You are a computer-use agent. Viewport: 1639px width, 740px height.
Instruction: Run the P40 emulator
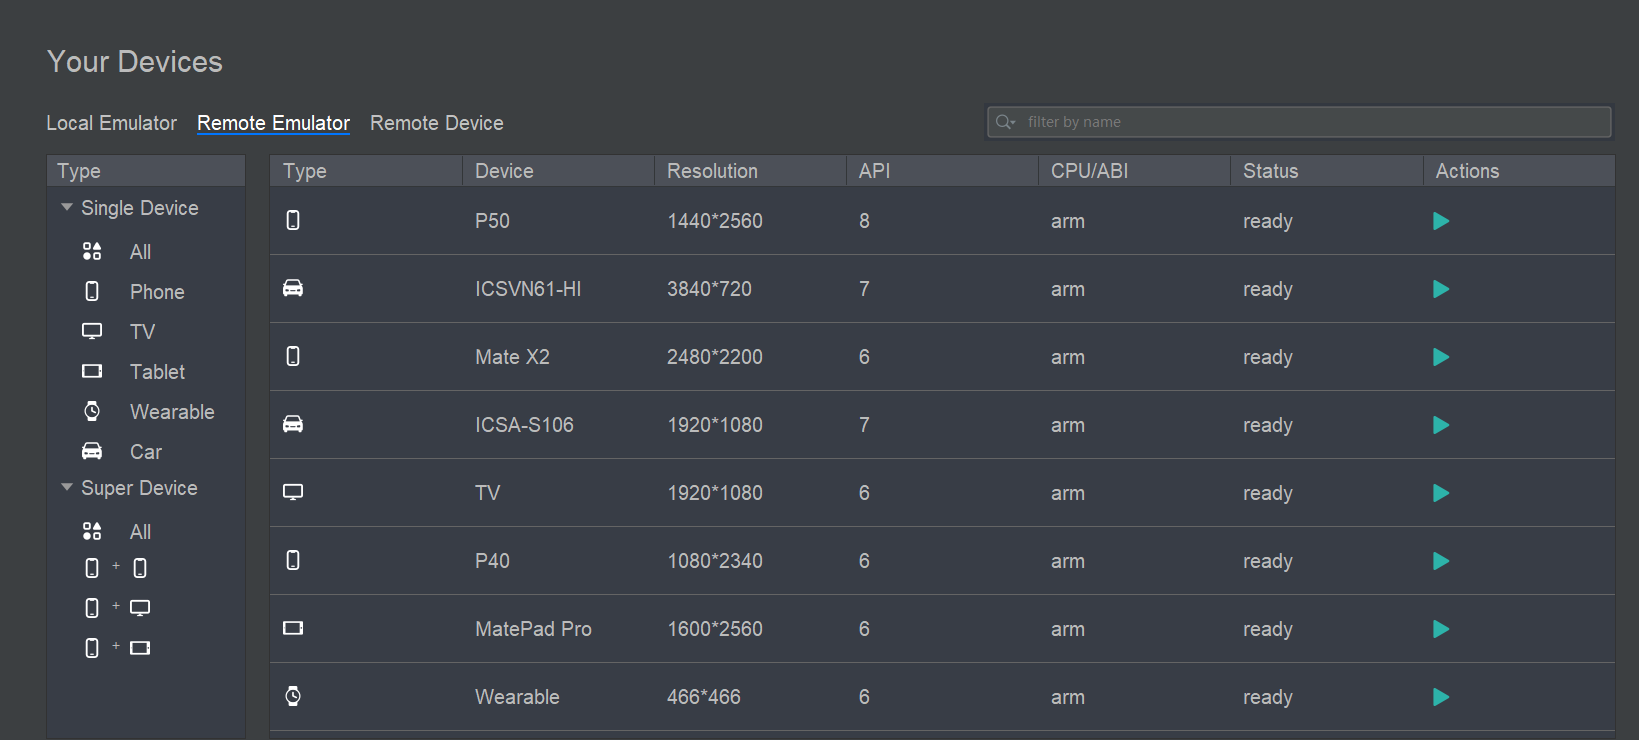tap(1441, 561)
